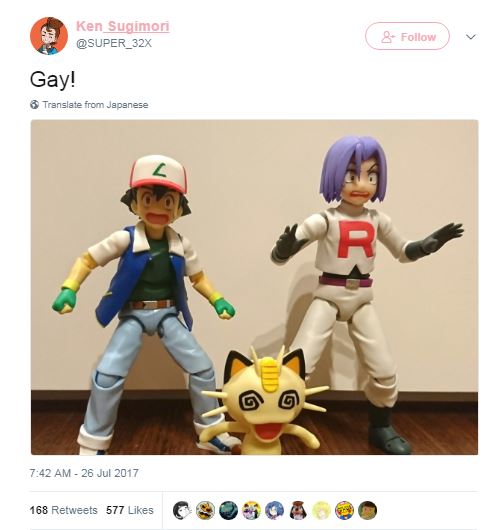
Task: View the 577 Likes list
Action: 130,510
